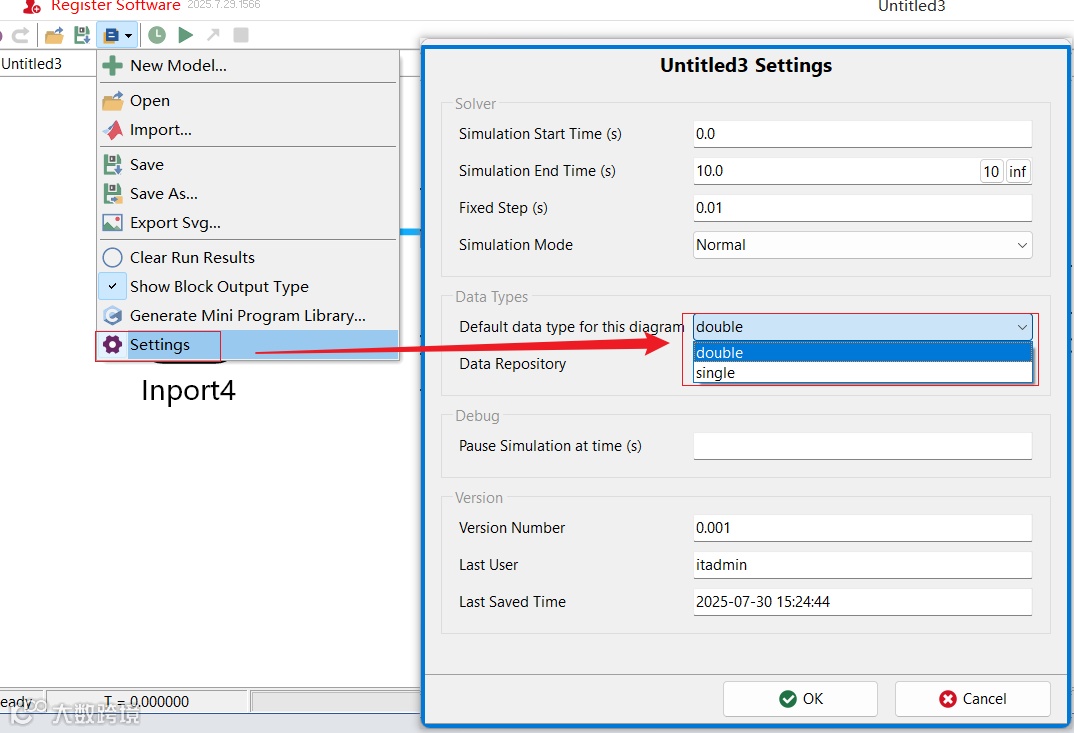Viewport: 1074px width, 733px height.
Task: Select the Untitled3 model tab
Action: click(32, 64)
